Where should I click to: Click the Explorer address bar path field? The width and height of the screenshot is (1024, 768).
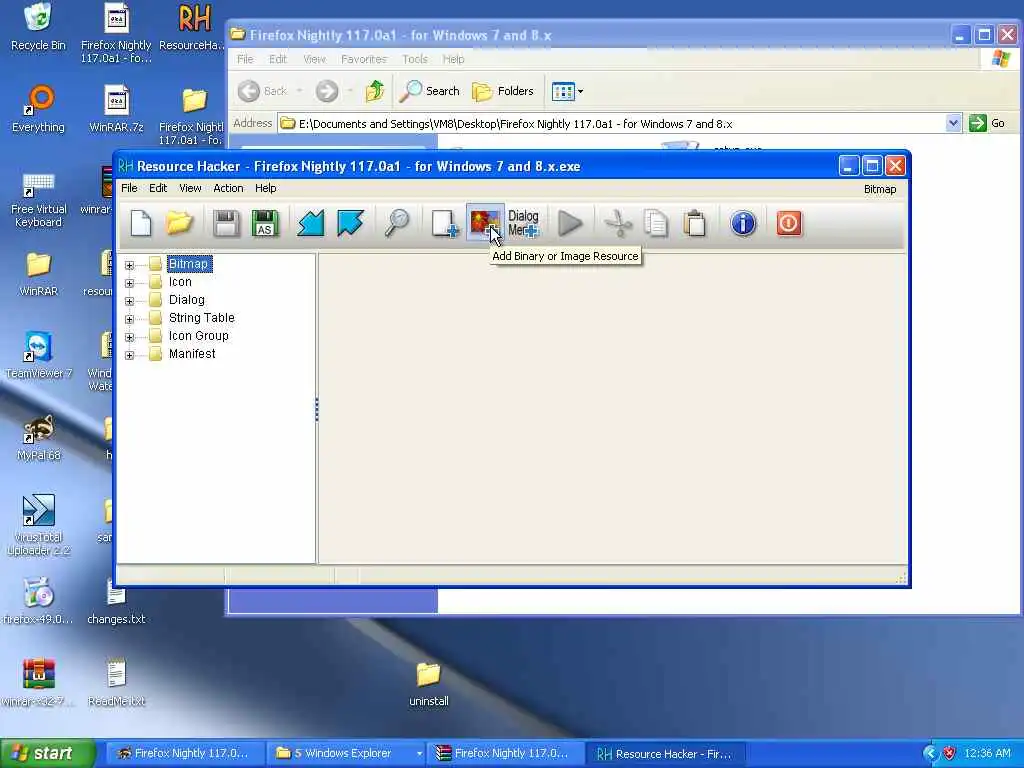click(x=611, y=123)
